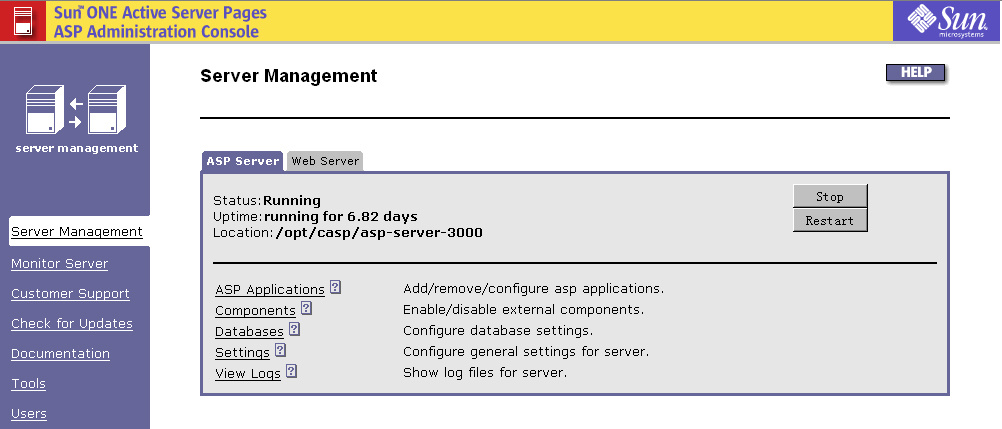Click the Sun Microsystems logo
Image resolution: width=1002 pixels, height=429 pixels.
click(946, 20)
